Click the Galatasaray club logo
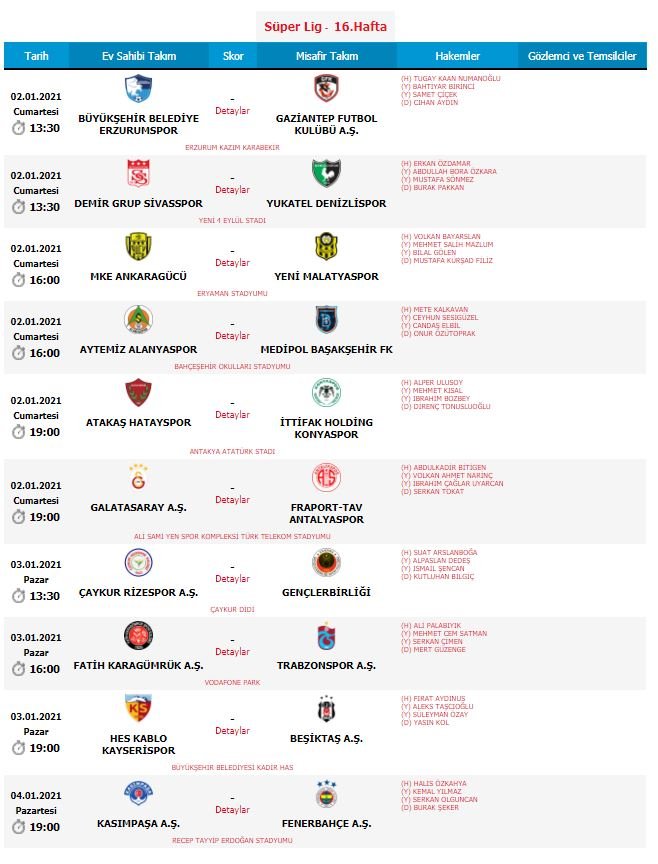The image size is (658, 864). tap(138, 477)
